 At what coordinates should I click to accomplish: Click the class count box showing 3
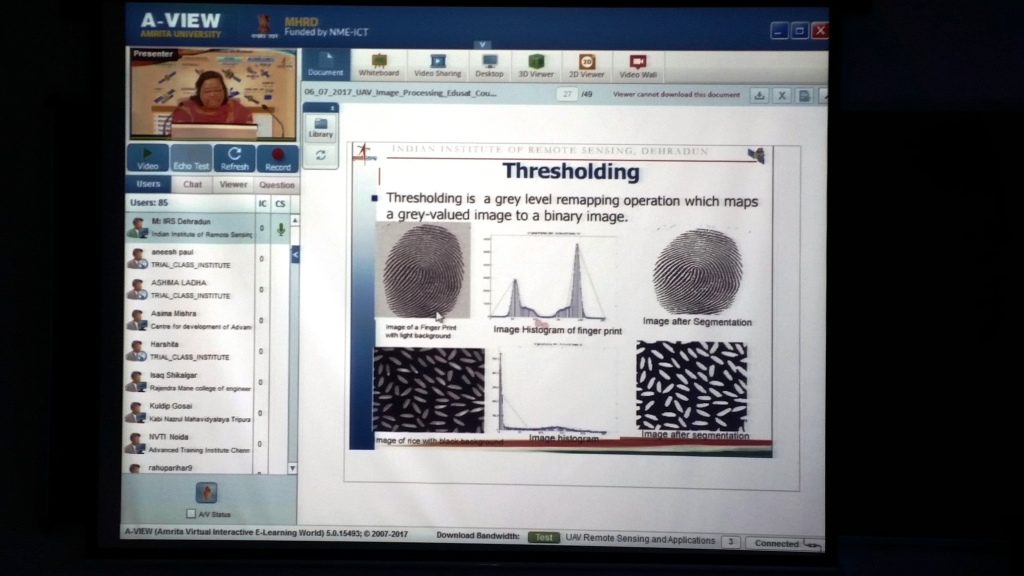pos(731,541)
